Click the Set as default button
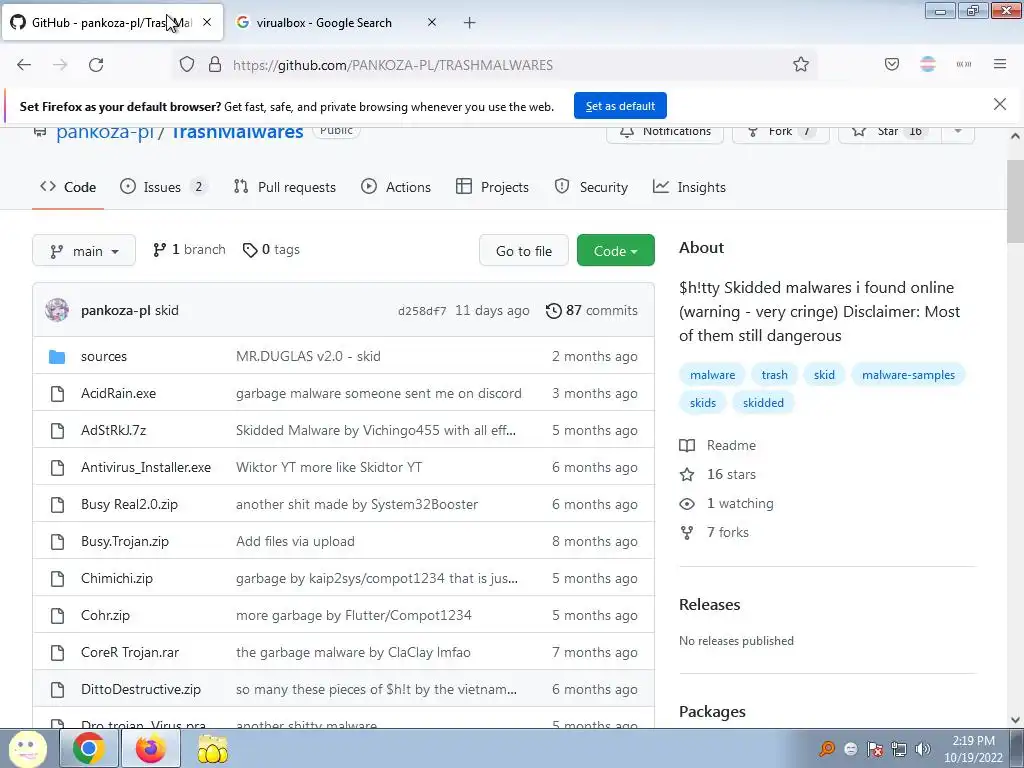 620,106
